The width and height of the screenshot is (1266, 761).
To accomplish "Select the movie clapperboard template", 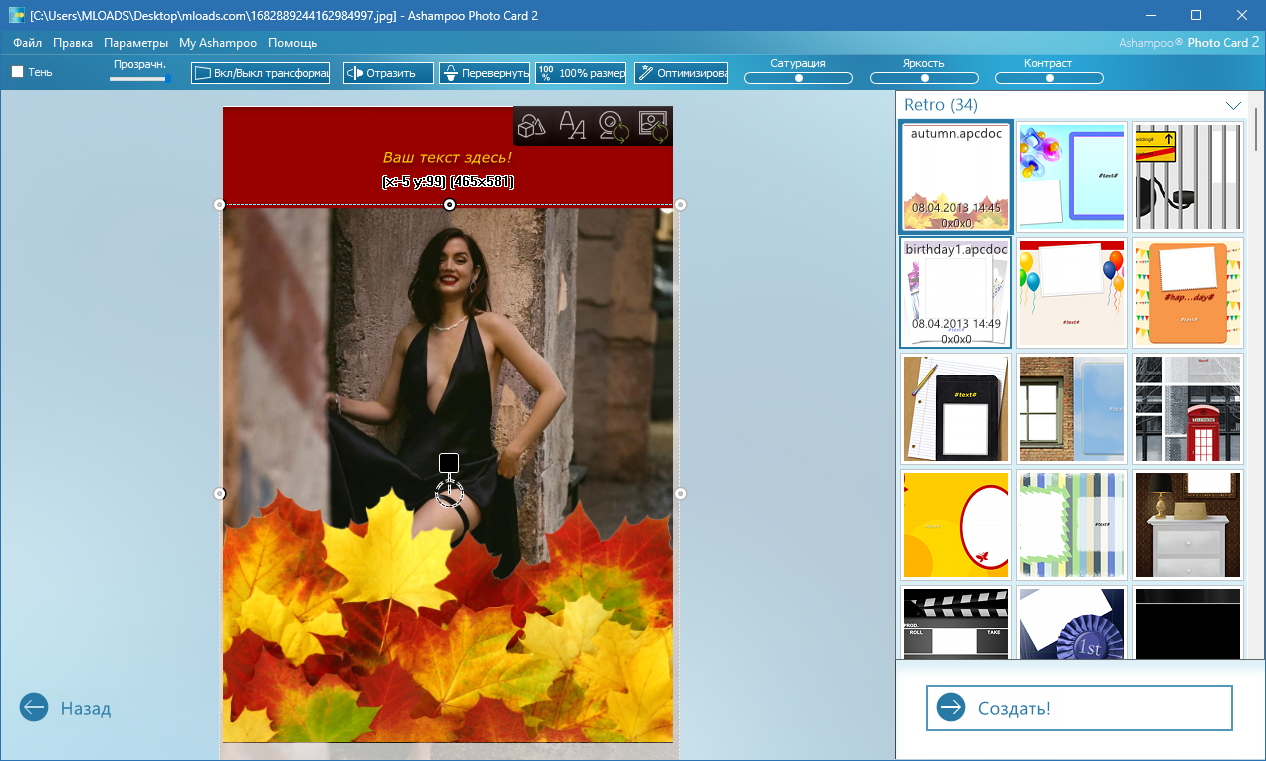I will point(956,623).
